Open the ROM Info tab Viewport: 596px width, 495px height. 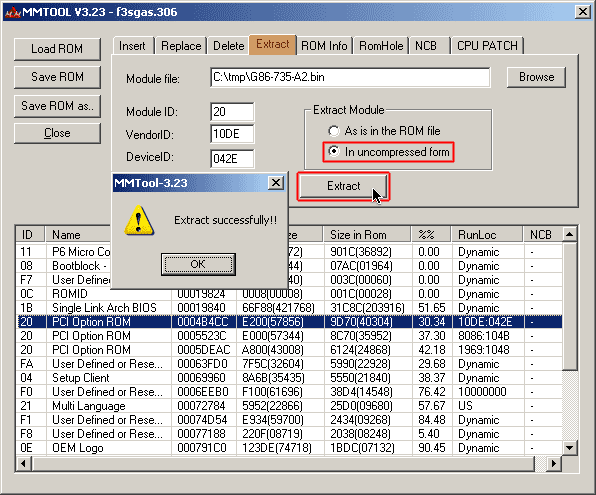coord(324,46)
